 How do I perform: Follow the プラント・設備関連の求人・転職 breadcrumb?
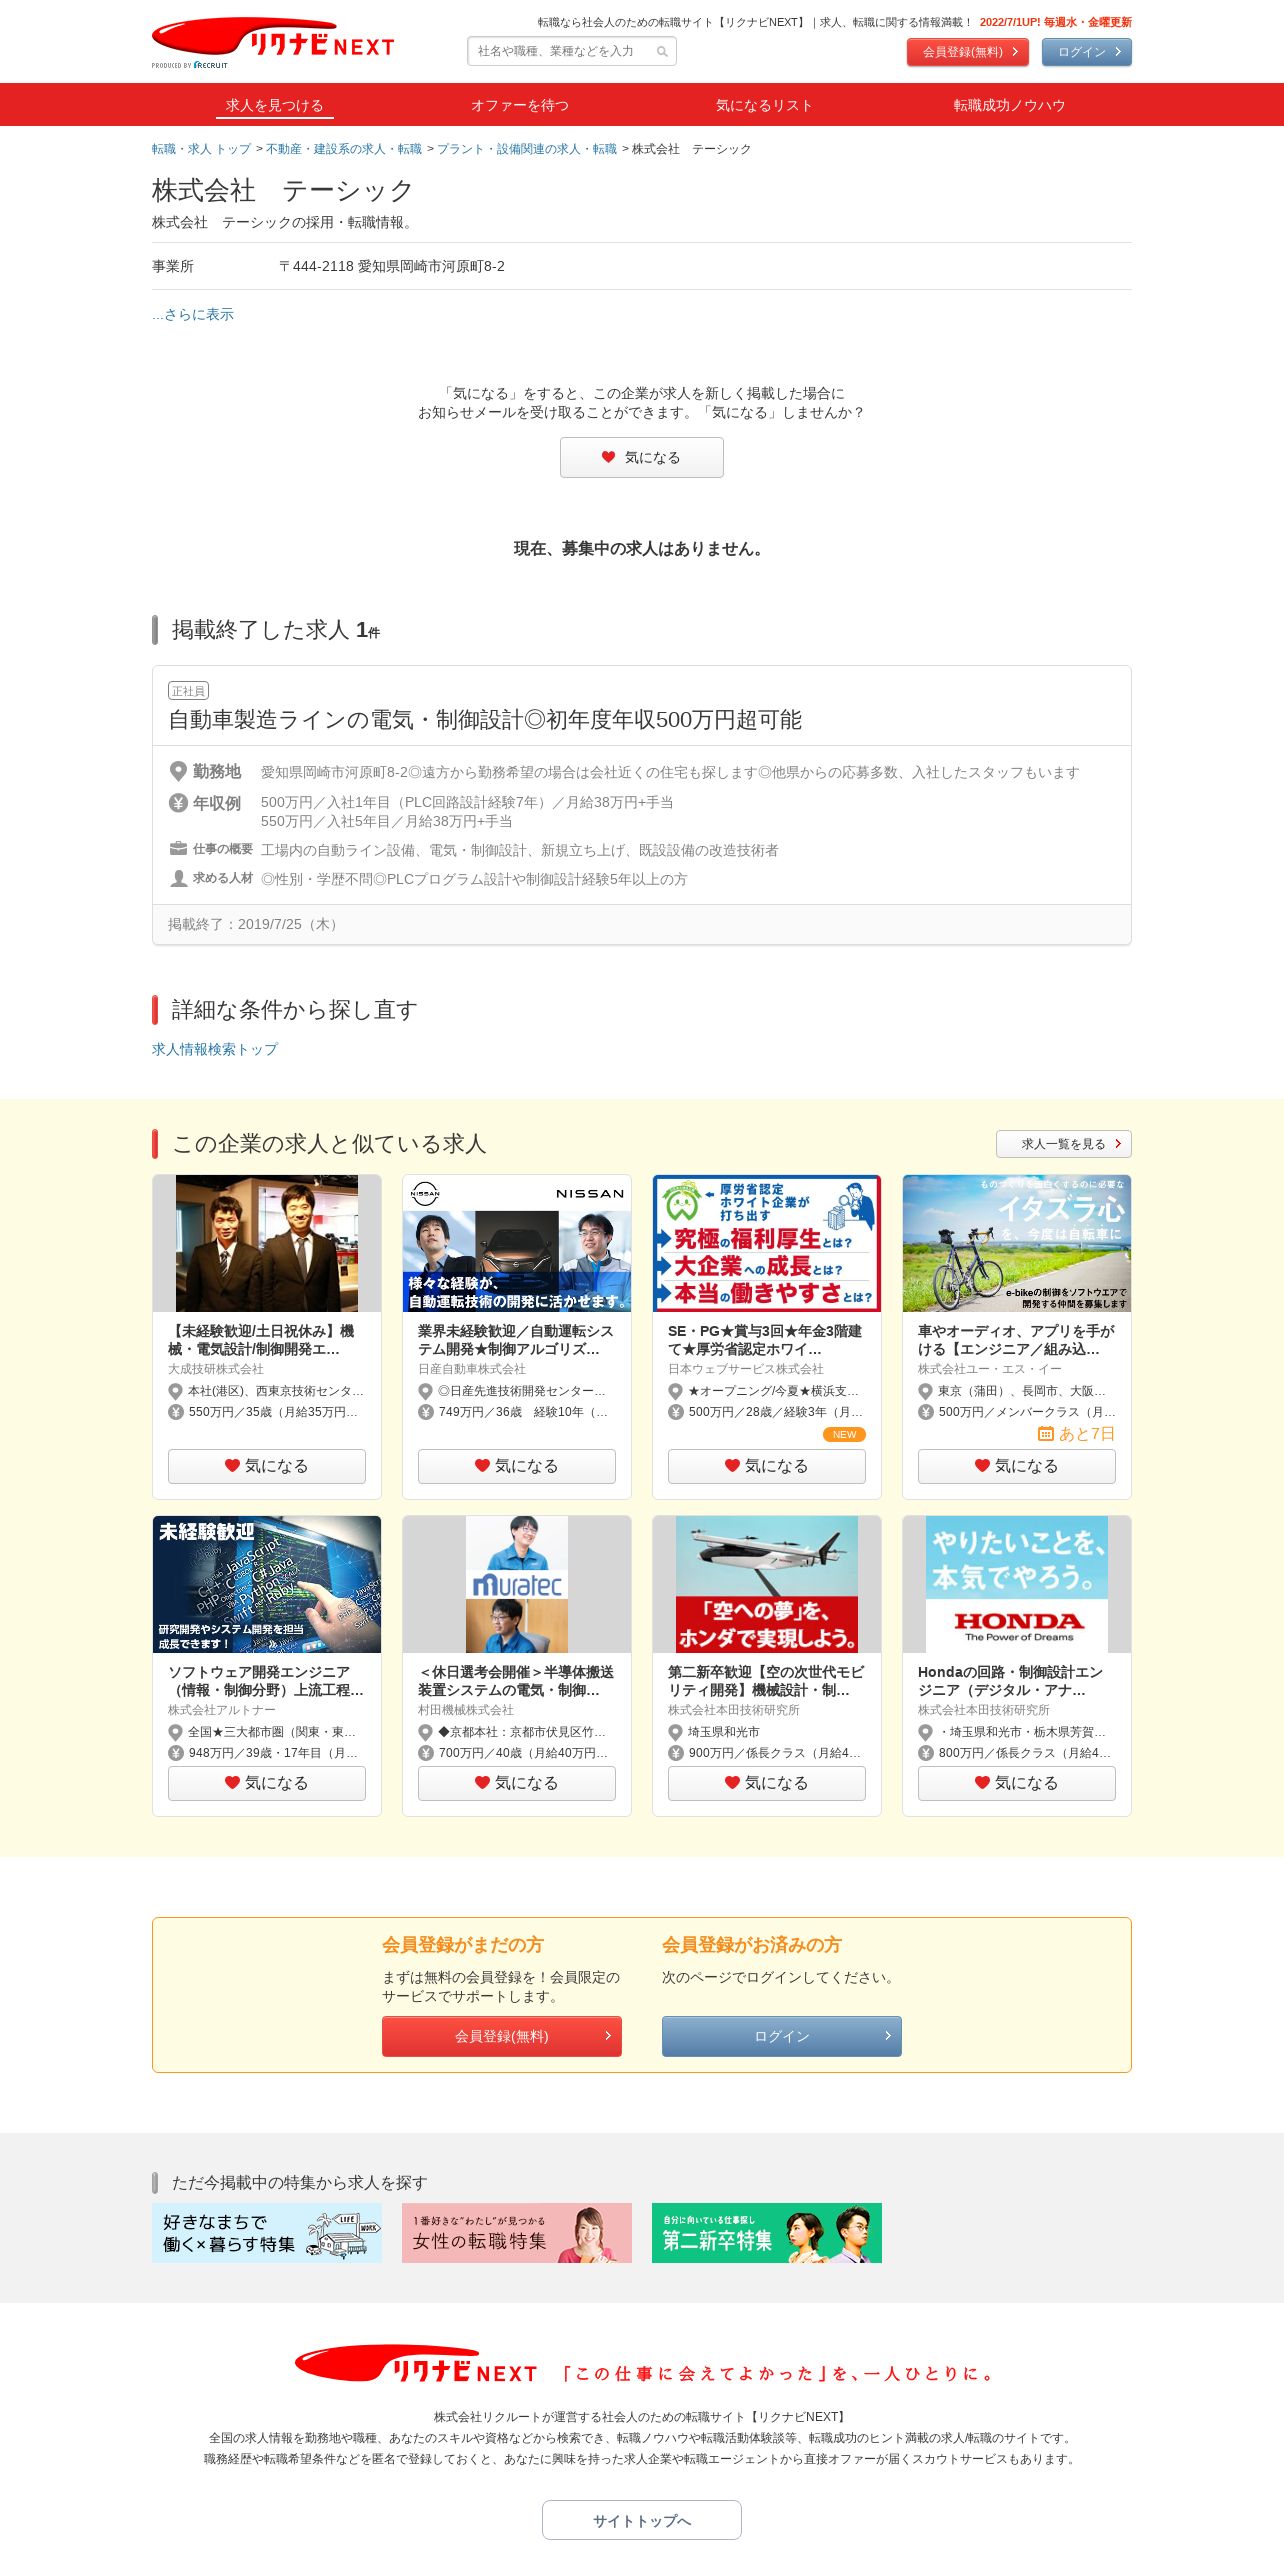[527, 149]
